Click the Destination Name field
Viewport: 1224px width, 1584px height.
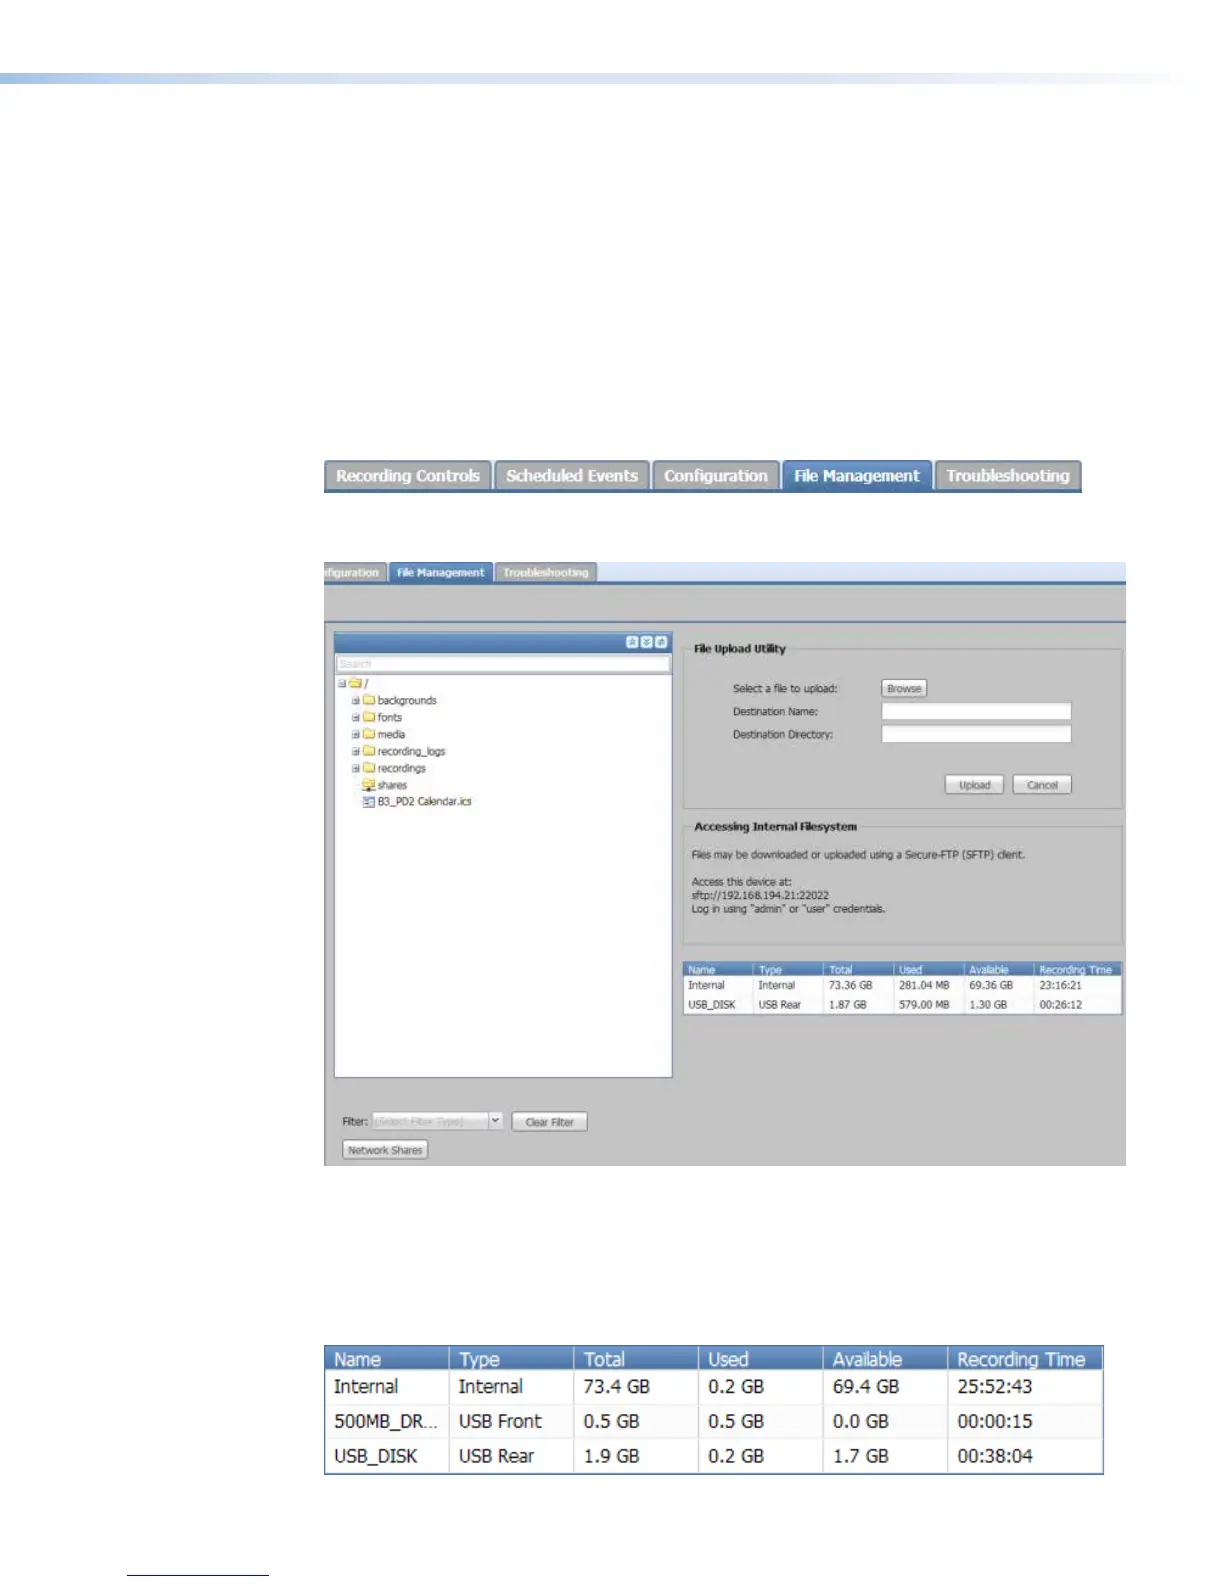976,711
